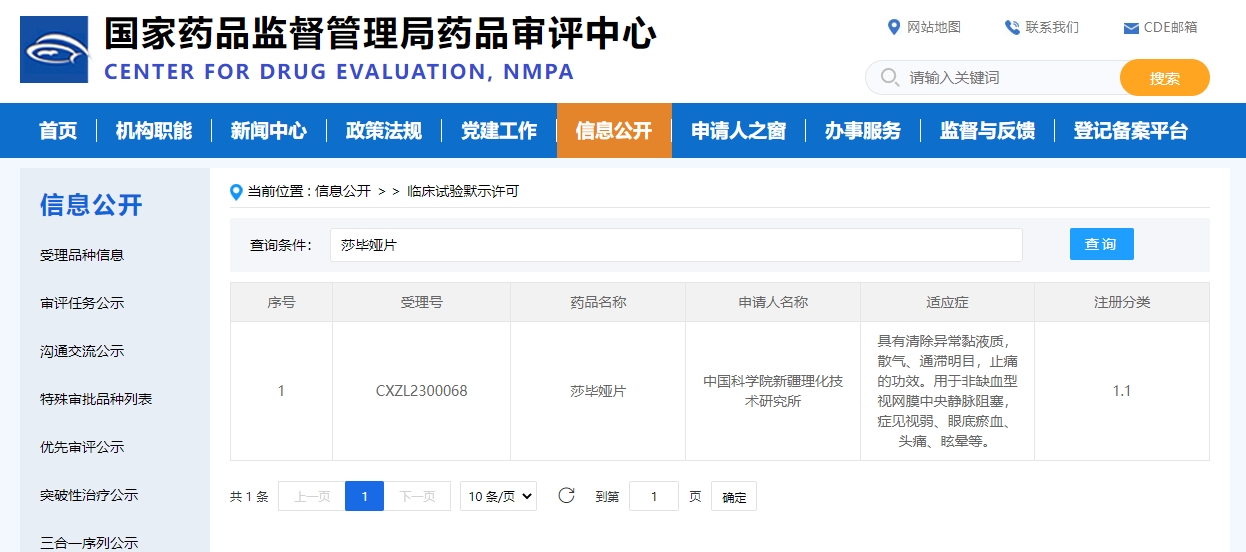Click the CDE logo icon
Viewport: 1246px width, 552px height.
tap(55, 49)
